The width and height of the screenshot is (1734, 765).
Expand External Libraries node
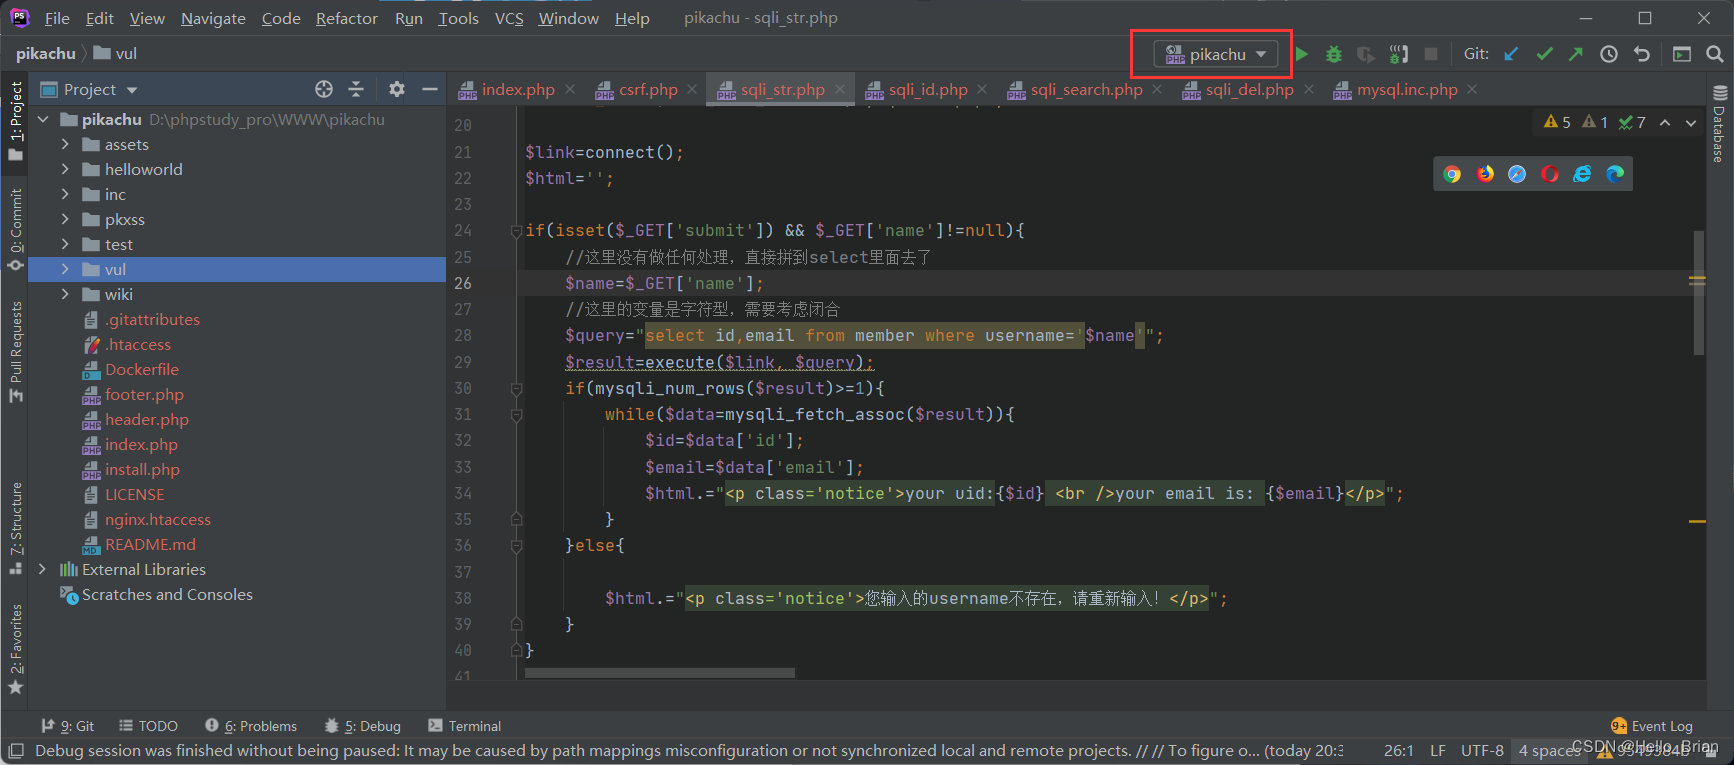coord(42,569)
